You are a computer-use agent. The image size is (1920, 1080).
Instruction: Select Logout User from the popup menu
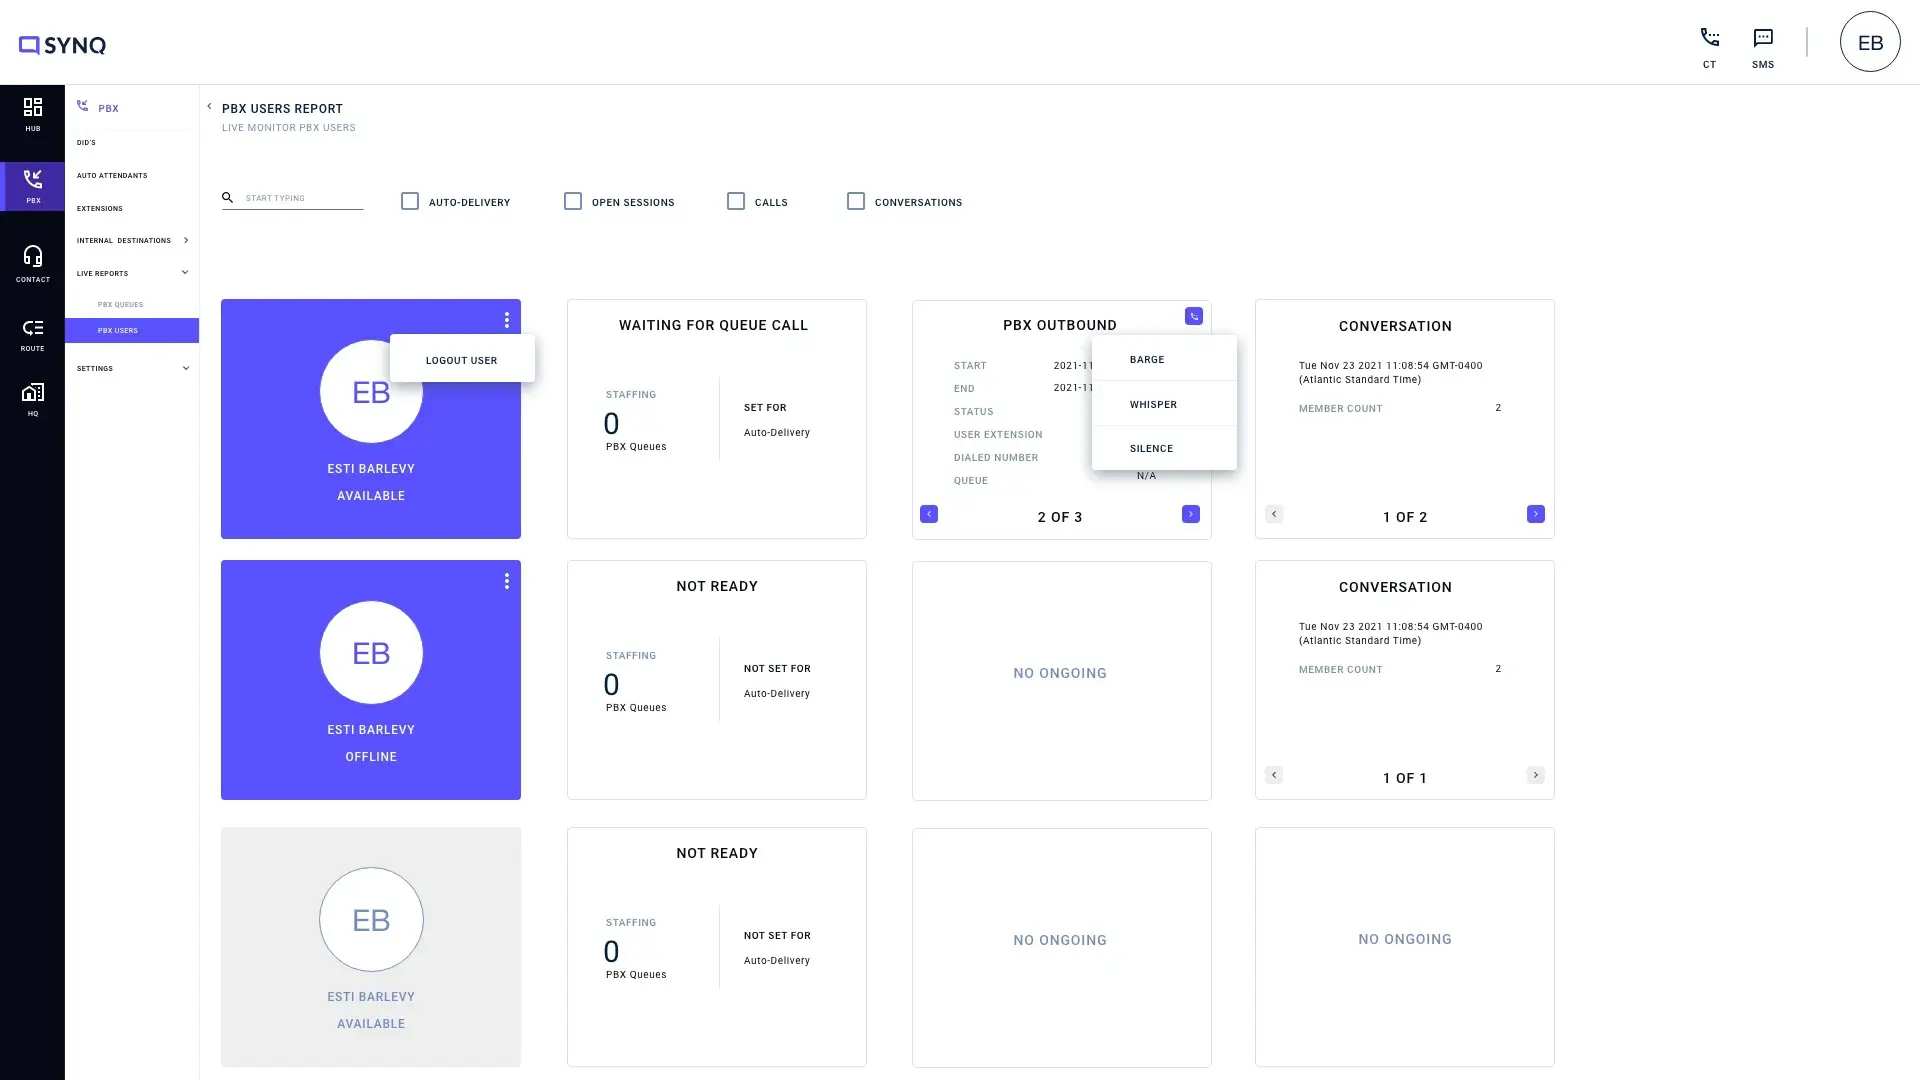[462, 360]
